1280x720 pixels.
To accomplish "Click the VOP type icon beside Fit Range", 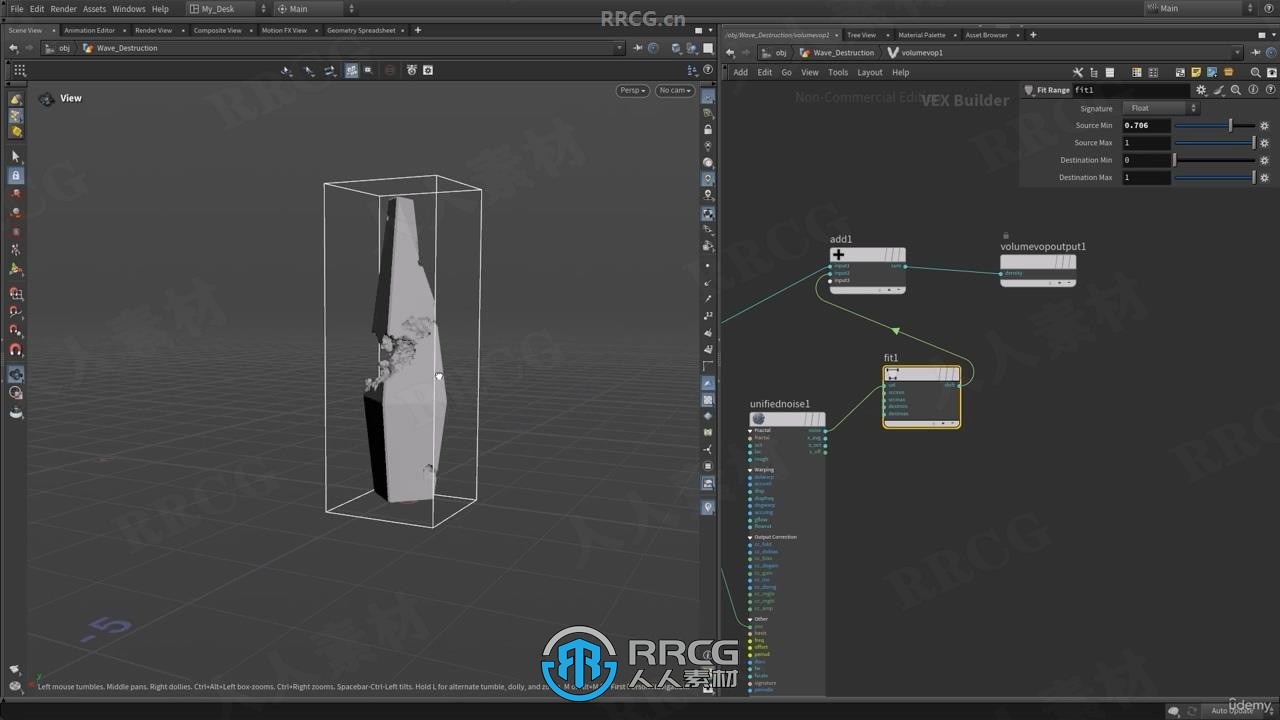I will 1029,90.
